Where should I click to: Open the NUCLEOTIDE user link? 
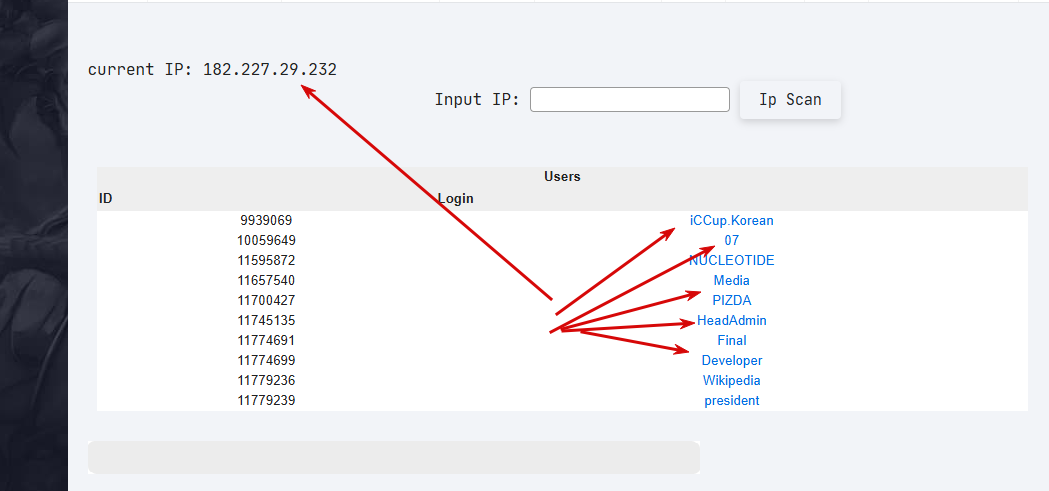click(x=731, y=260)
